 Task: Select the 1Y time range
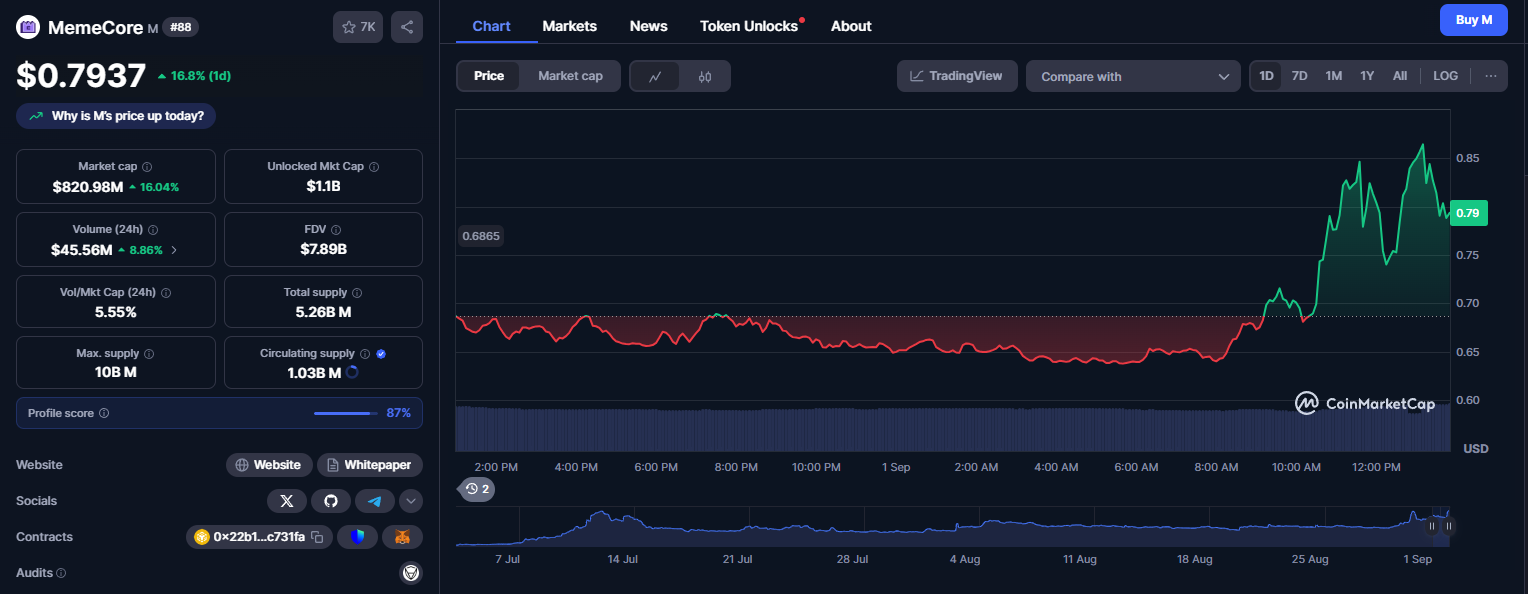pos(1367,76)
